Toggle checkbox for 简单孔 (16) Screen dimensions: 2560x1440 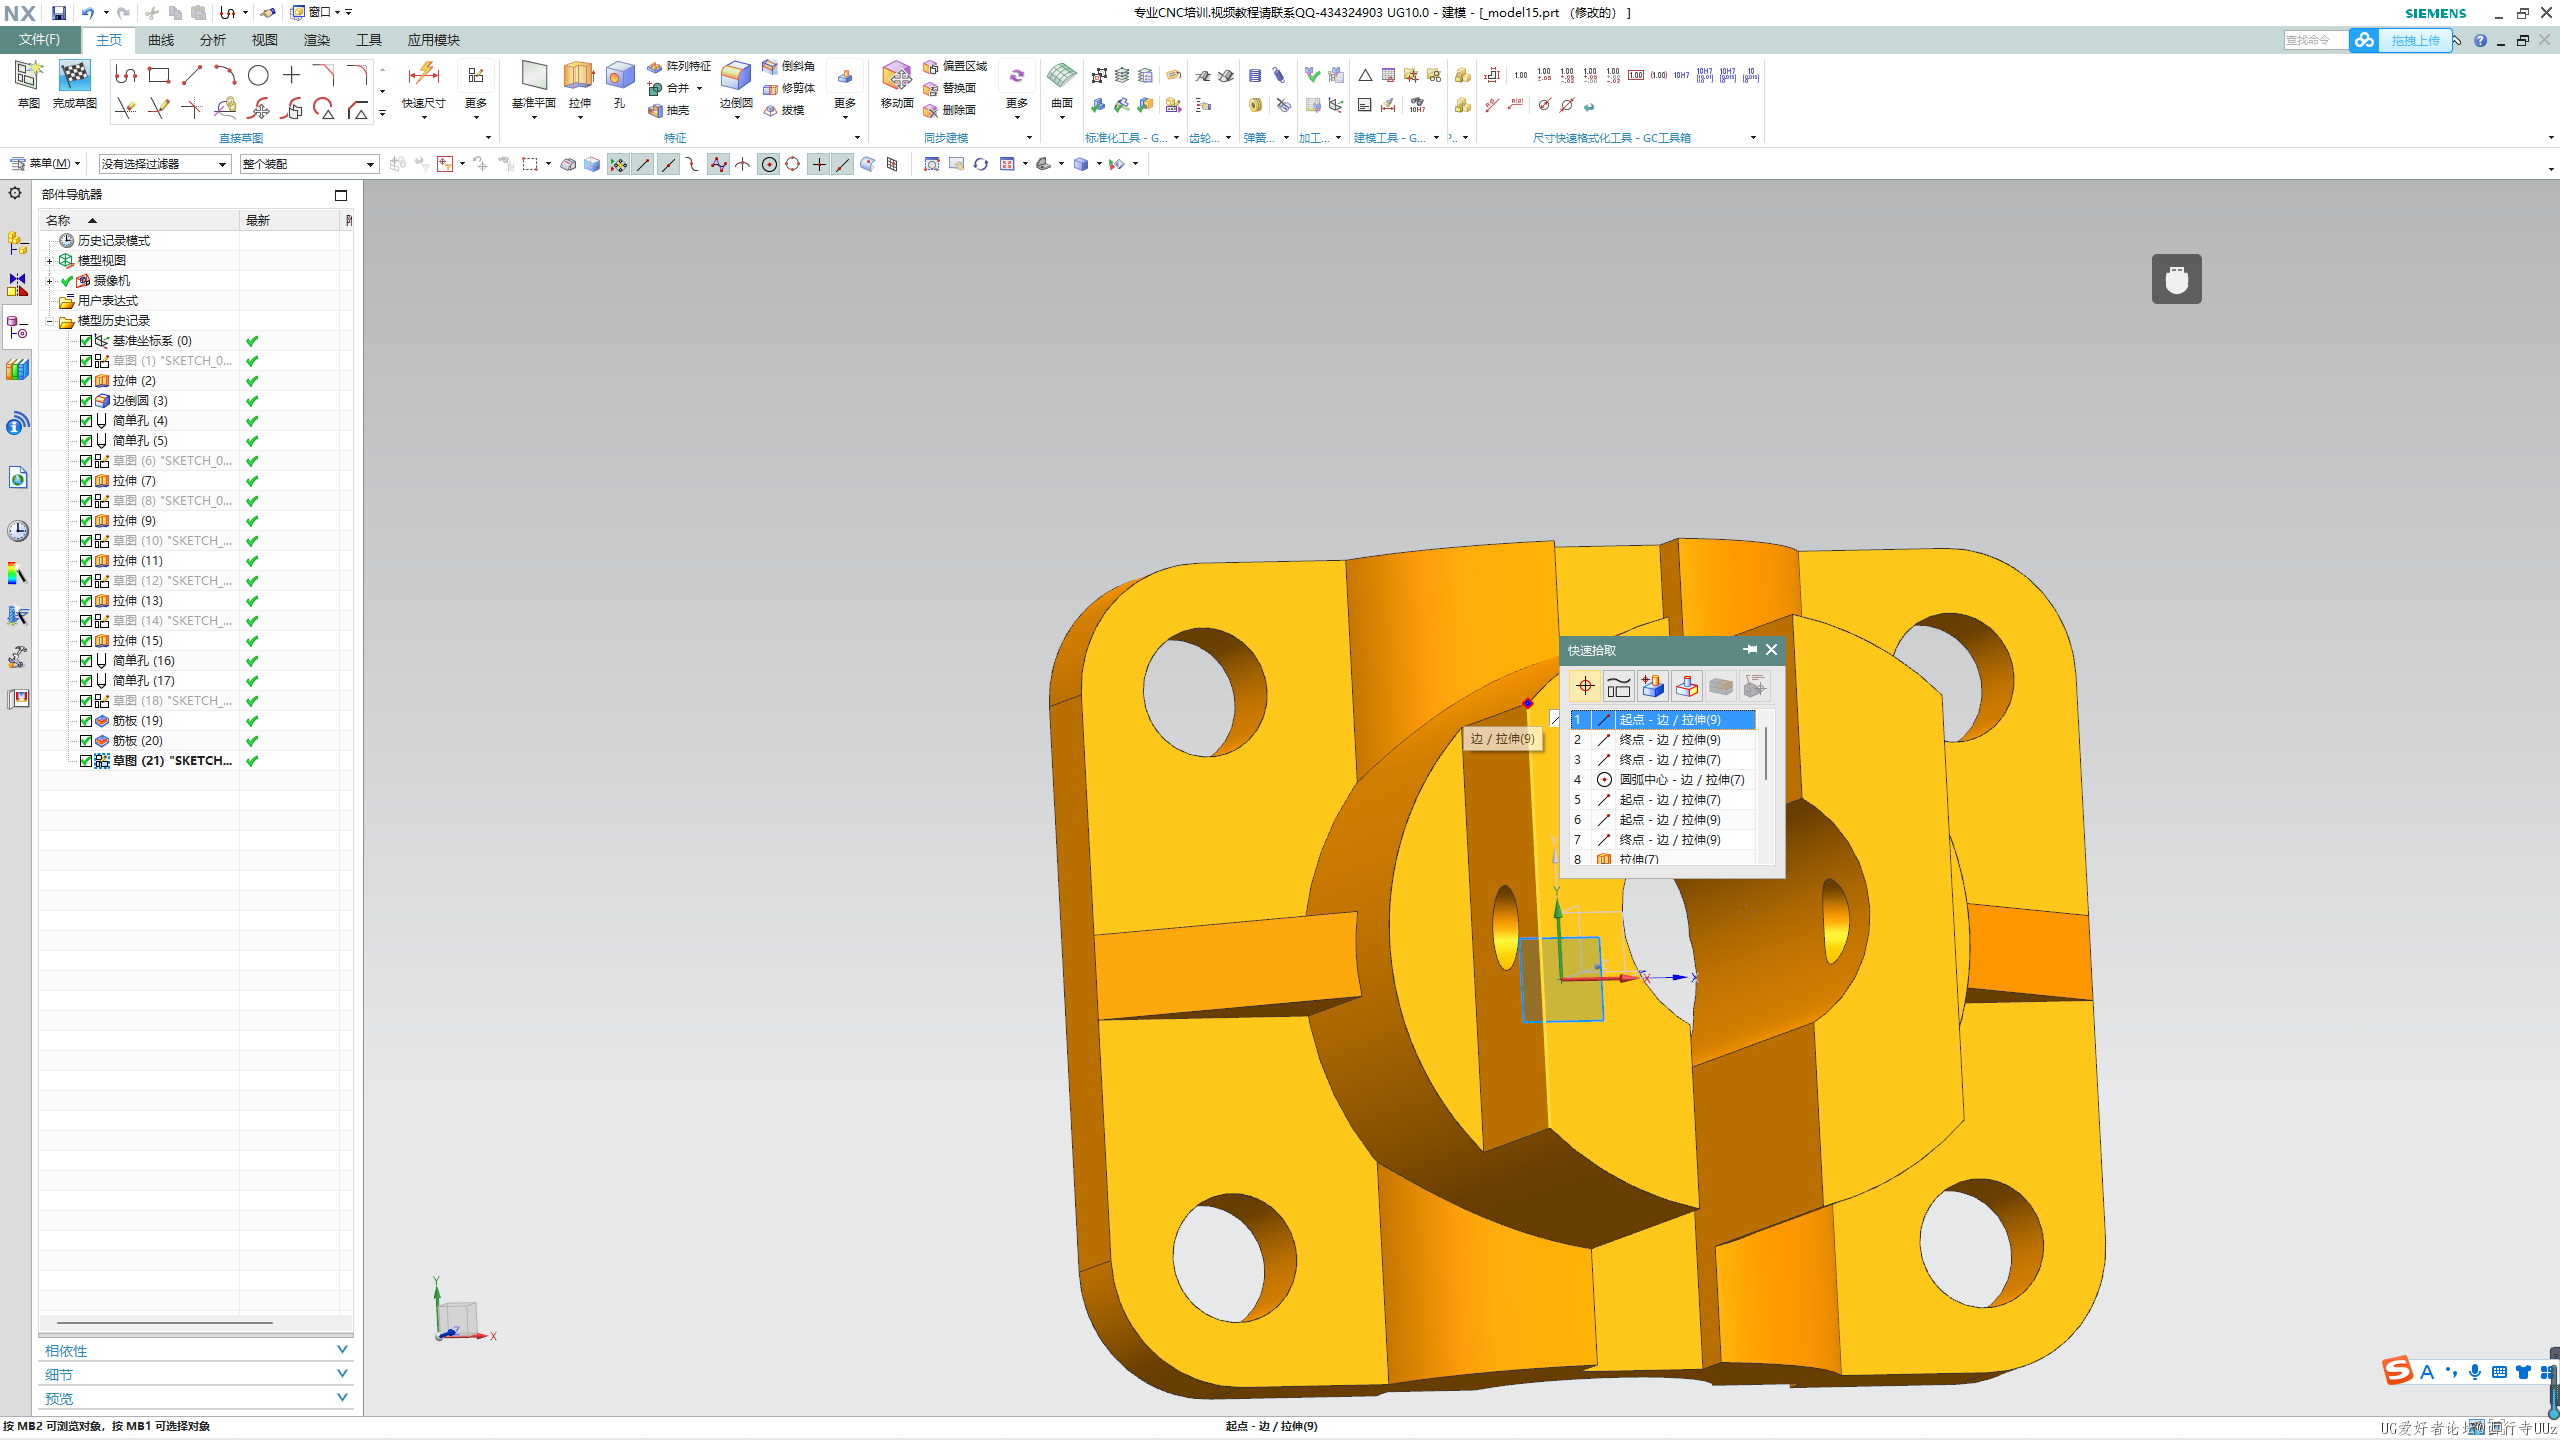[86, 661]
